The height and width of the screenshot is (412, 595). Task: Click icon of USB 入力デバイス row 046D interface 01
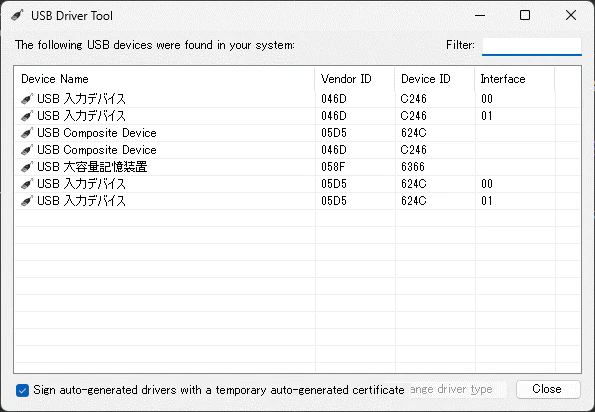point(27,116)
